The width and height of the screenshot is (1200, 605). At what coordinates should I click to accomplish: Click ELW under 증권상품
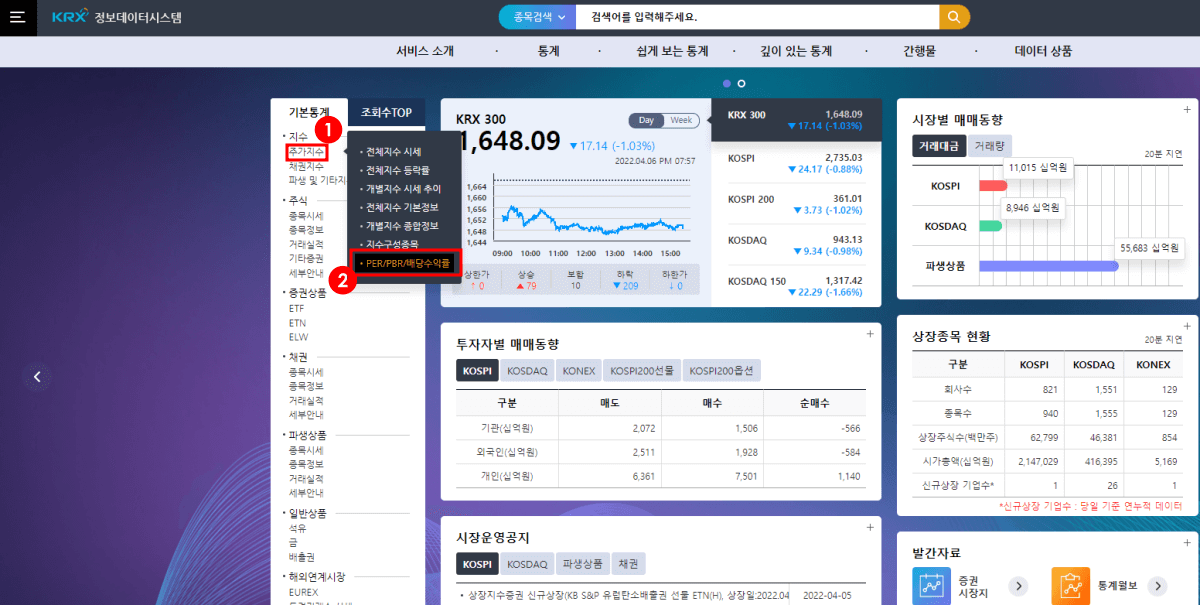tap(297, 337)
